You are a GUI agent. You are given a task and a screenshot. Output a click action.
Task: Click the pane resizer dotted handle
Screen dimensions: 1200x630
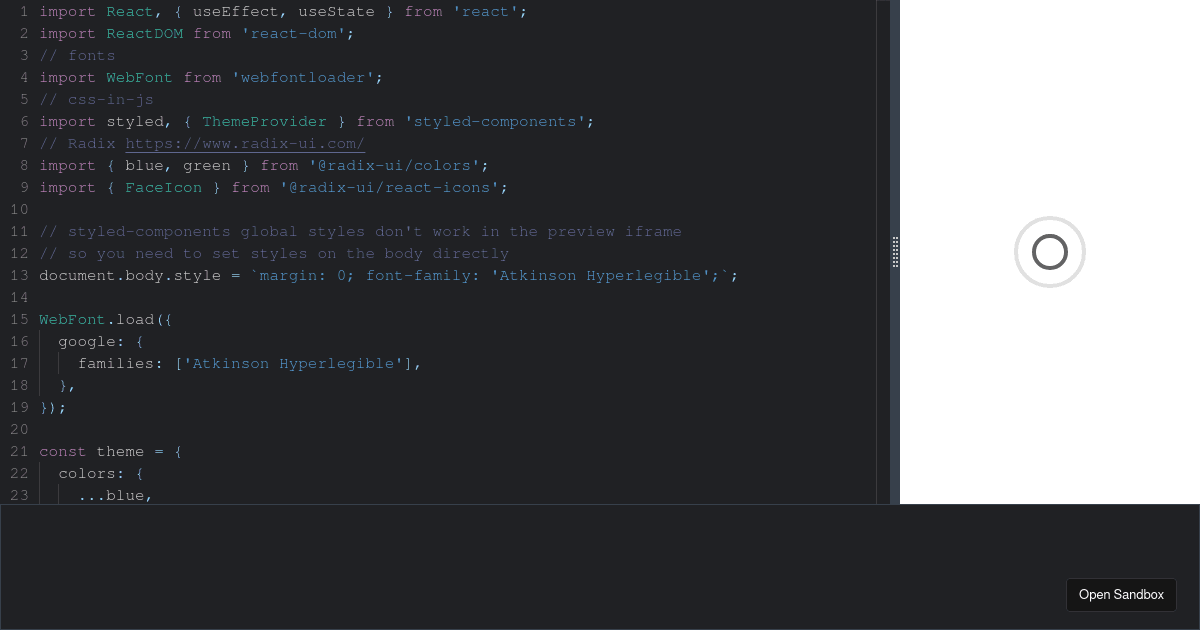pos(895,253)
